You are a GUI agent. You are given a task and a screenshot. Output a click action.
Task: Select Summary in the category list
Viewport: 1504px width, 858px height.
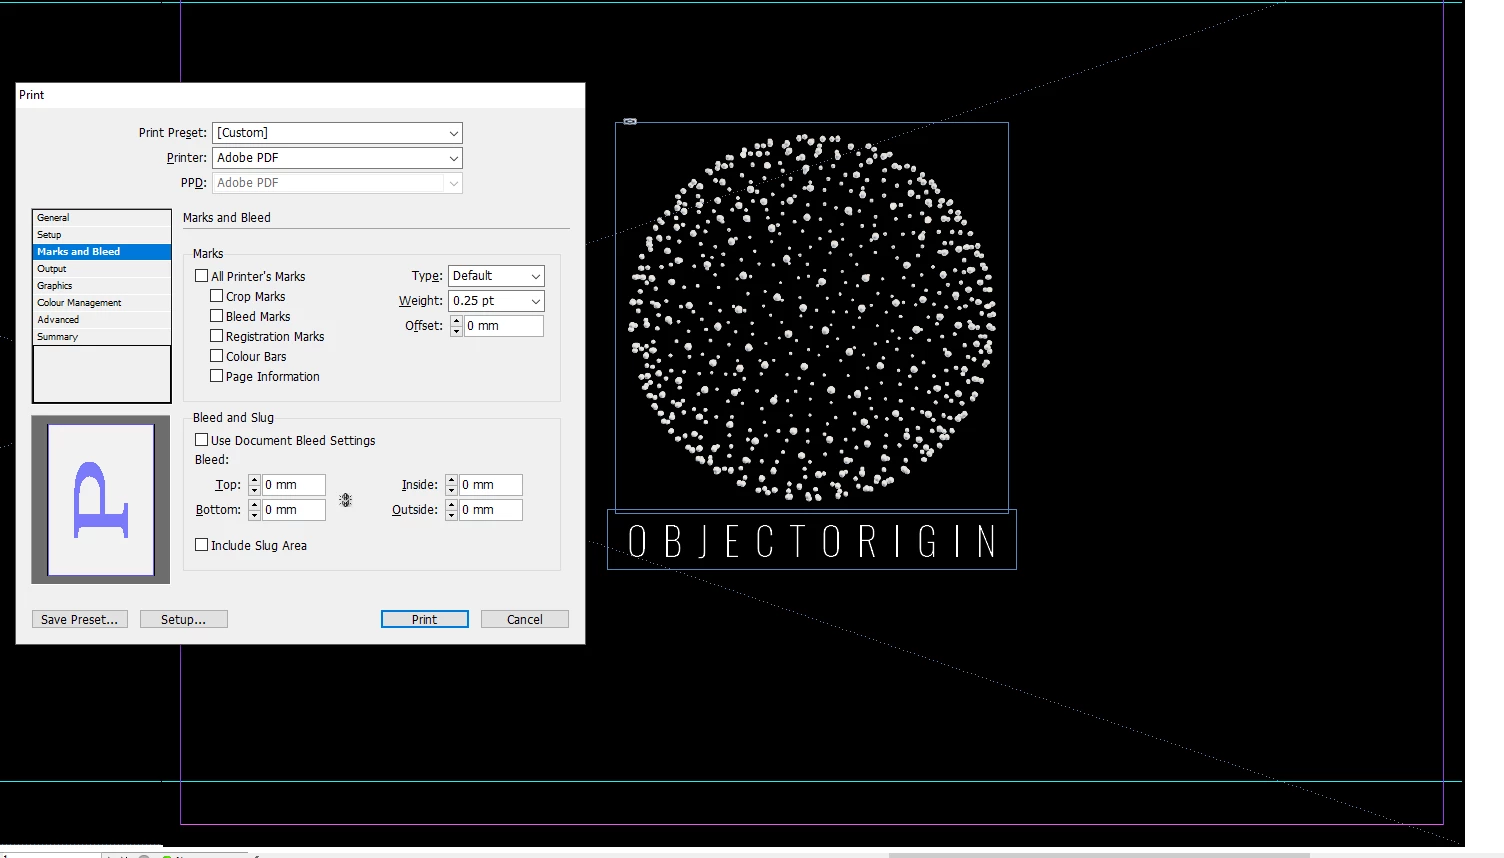click(x=102, y=337)
